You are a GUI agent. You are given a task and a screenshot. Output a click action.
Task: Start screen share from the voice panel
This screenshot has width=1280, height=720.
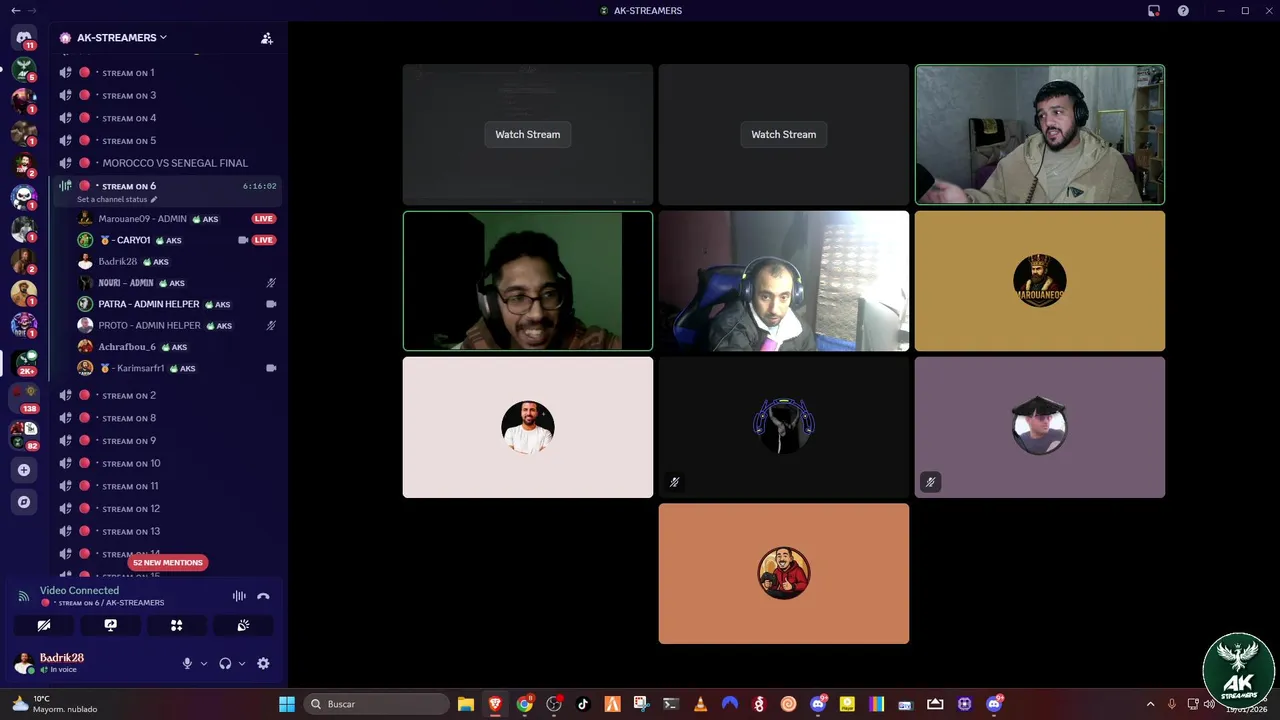pyautogui.click(x=110, y=625)
